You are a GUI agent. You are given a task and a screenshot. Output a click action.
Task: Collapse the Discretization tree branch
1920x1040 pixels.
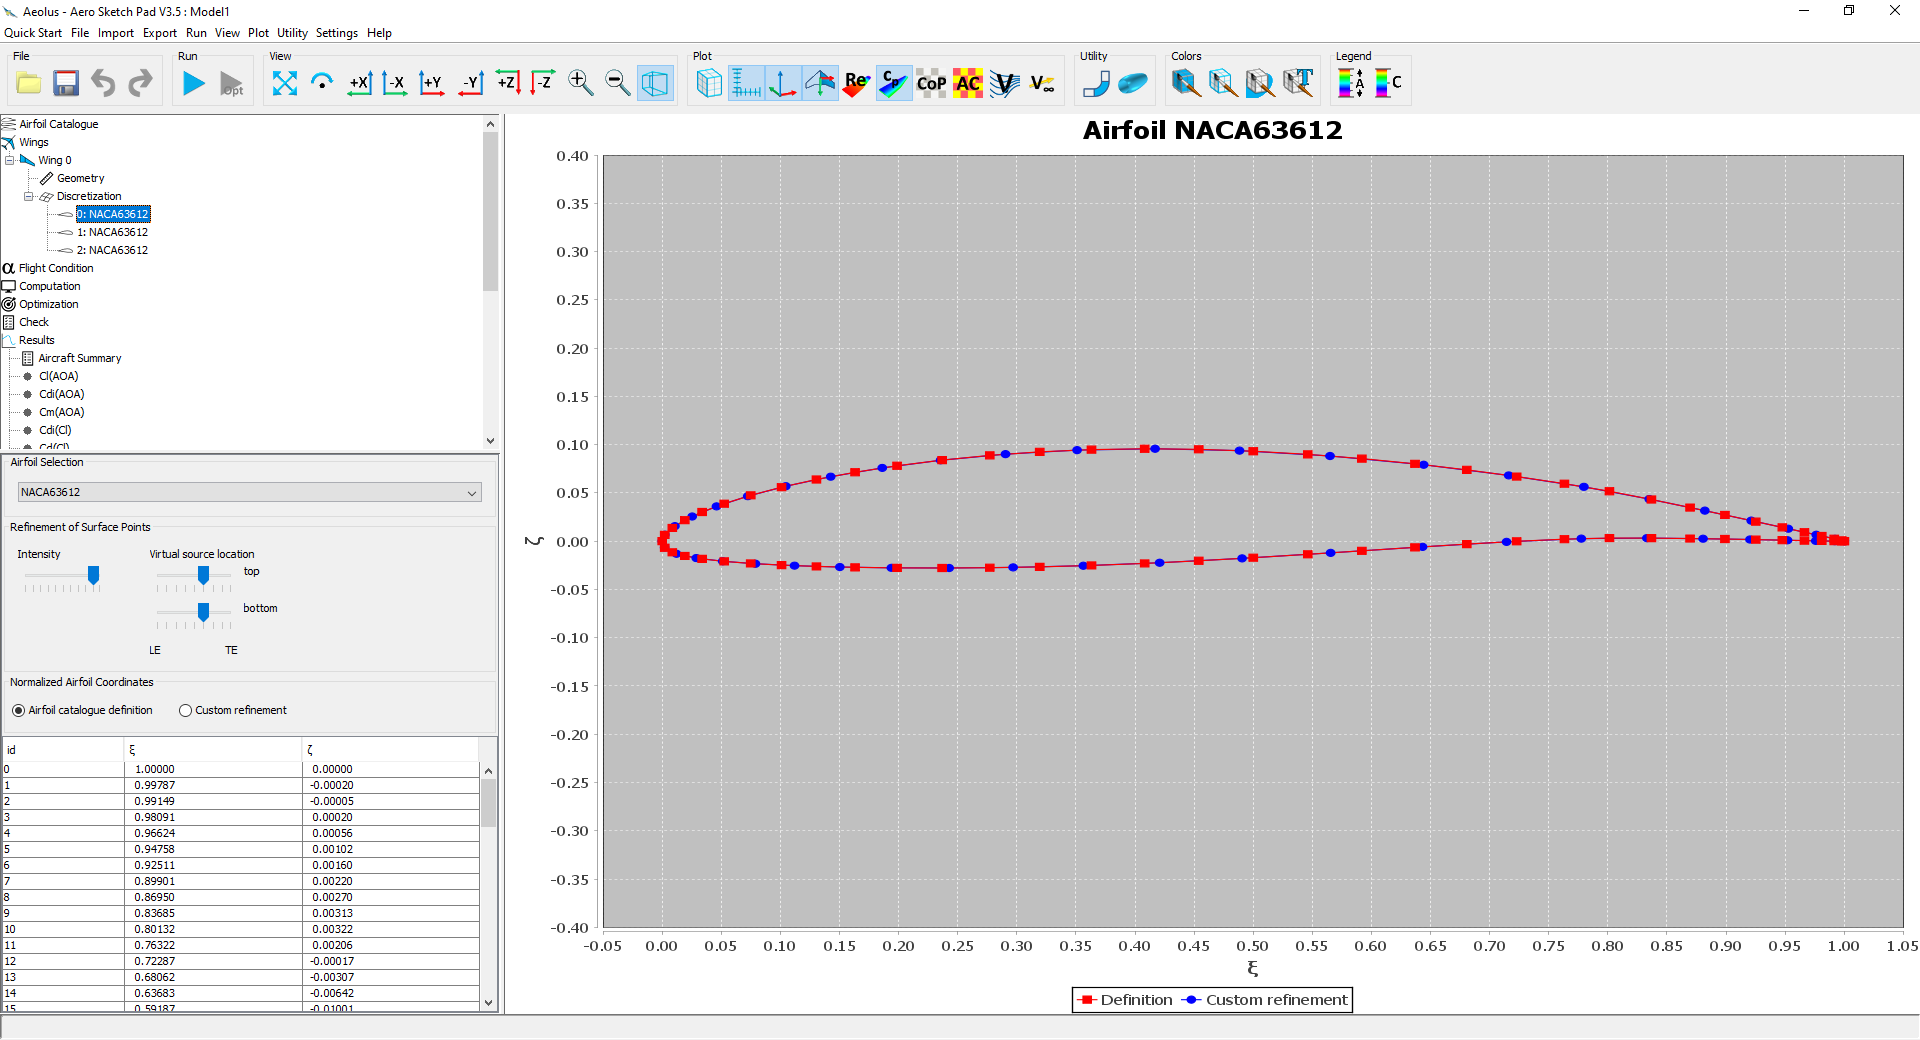[29, 196]
